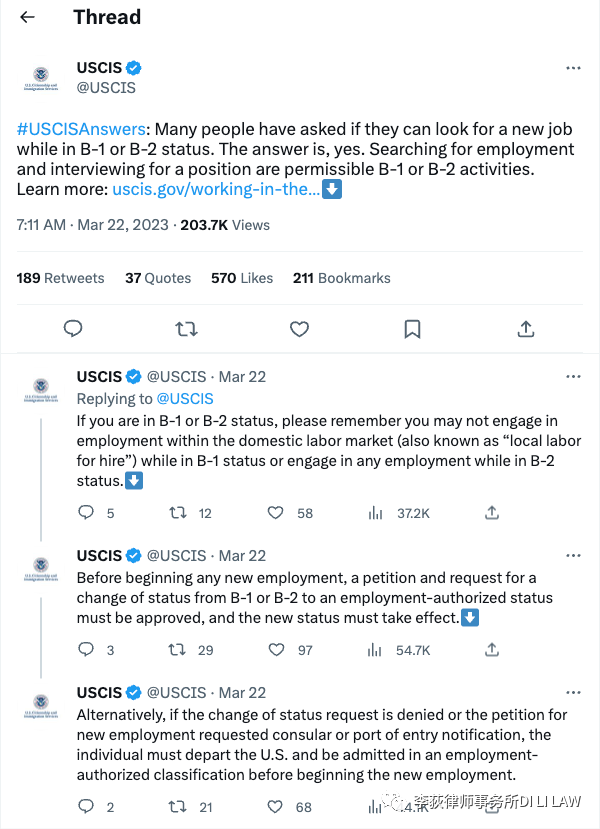
Task: Bookmark the main USCIS tweet
Action: (412, 328)
